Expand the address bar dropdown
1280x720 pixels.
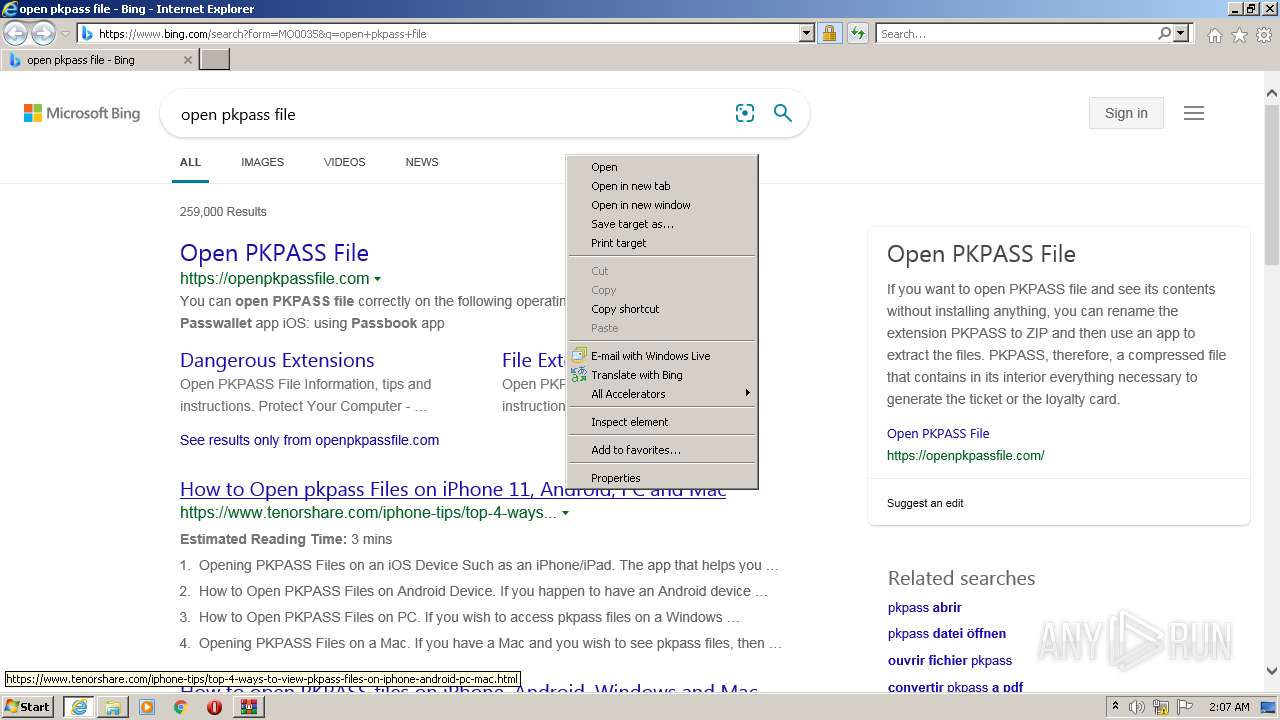(x=807, y=33)
